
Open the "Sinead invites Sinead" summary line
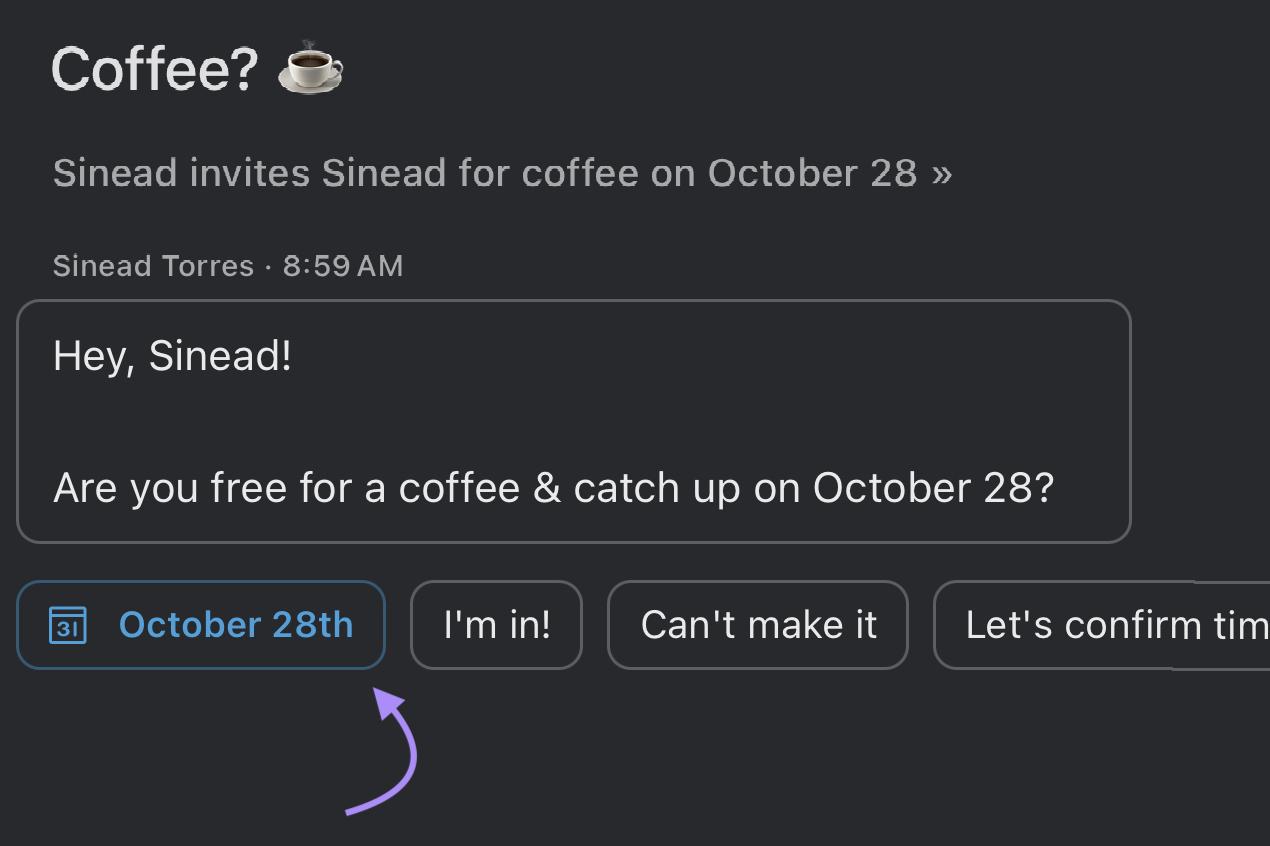[x=250, y=174]
